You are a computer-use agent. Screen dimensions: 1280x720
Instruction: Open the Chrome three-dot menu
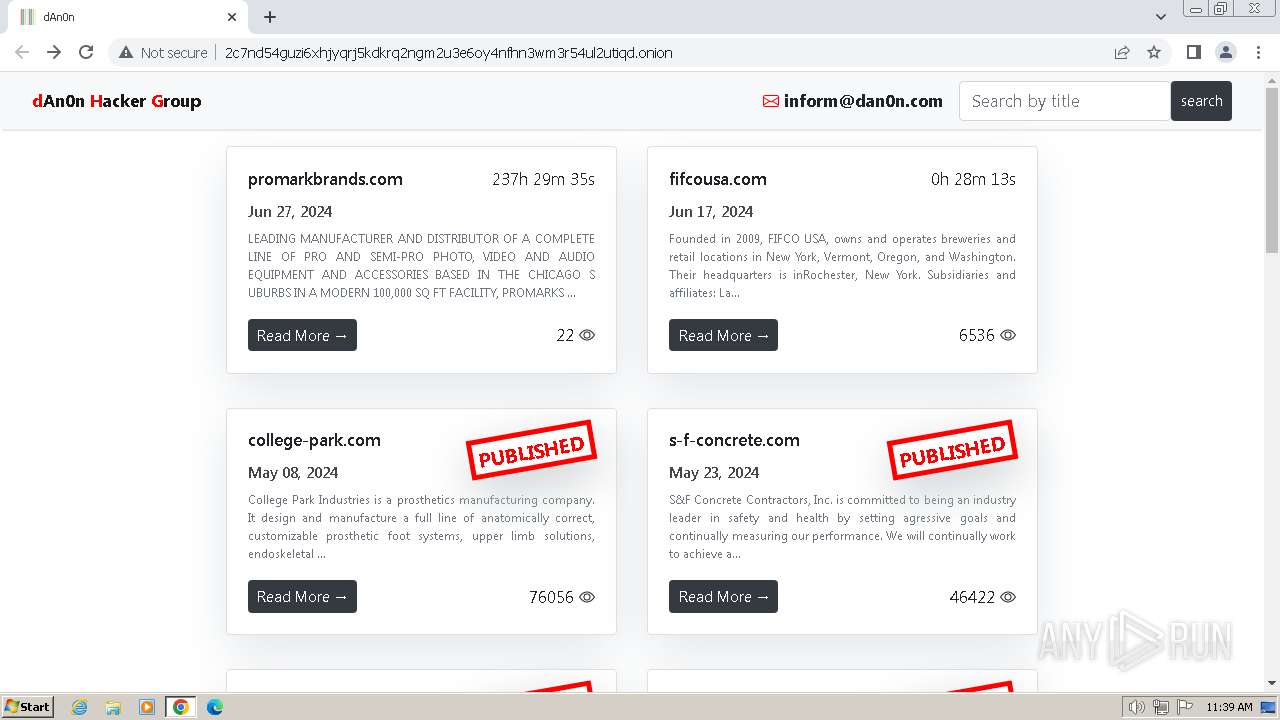1258,52
